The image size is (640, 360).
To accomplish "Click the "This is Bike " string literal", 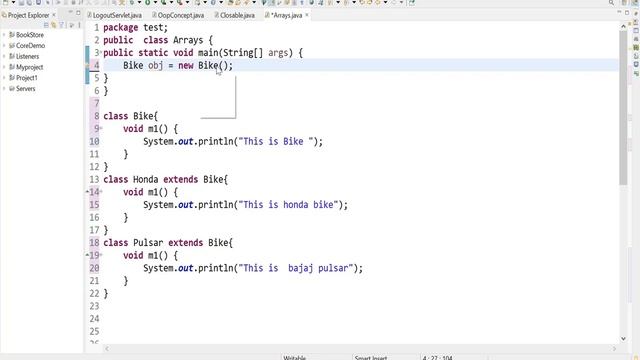I will coord(276,141).
